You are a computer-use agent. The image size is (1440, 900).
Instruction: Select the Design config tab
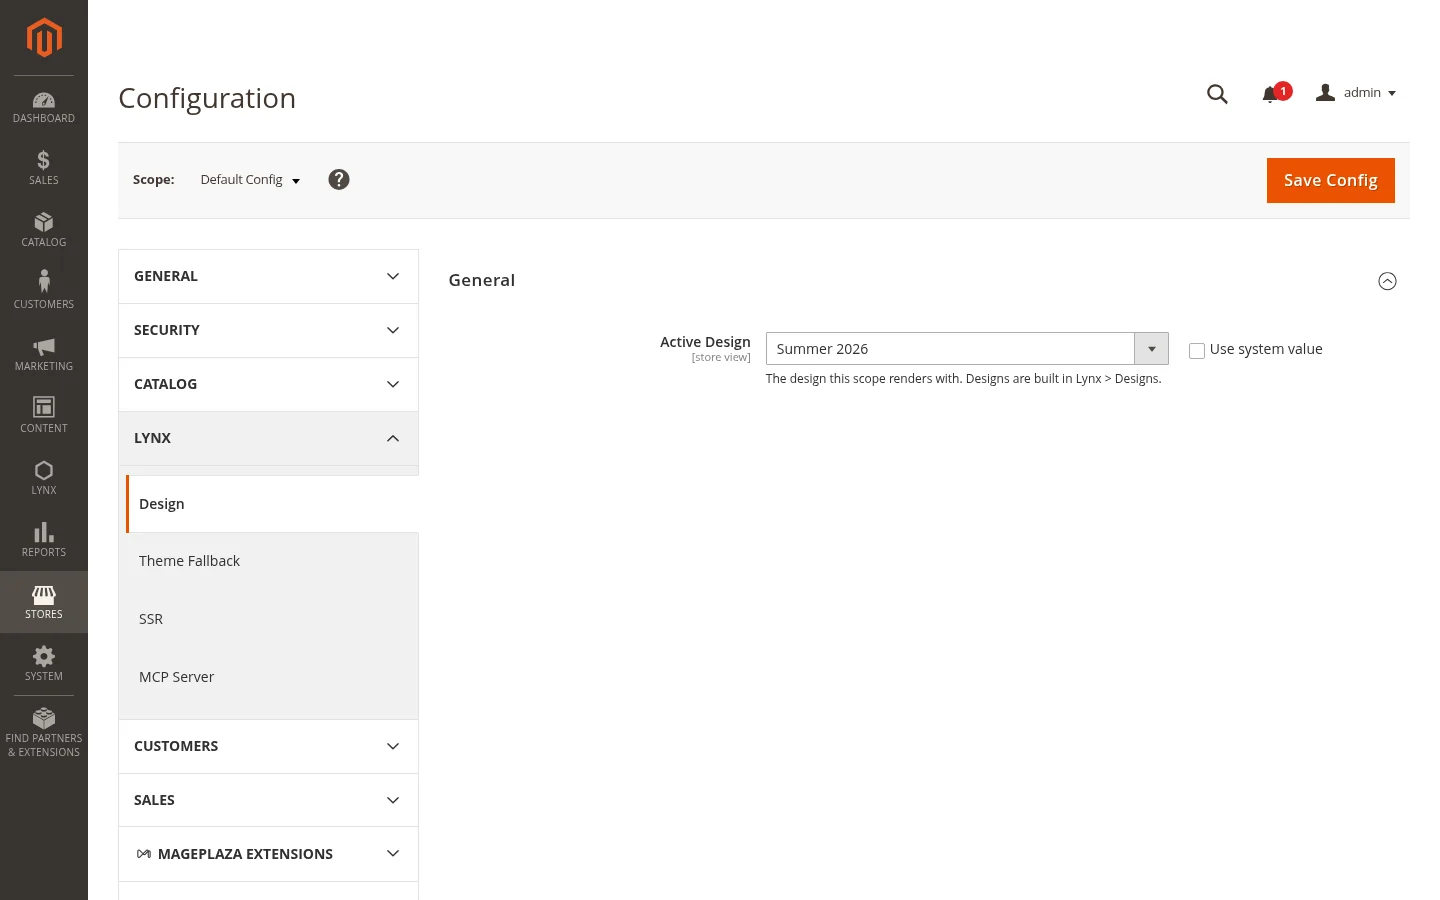coord(272,504)
